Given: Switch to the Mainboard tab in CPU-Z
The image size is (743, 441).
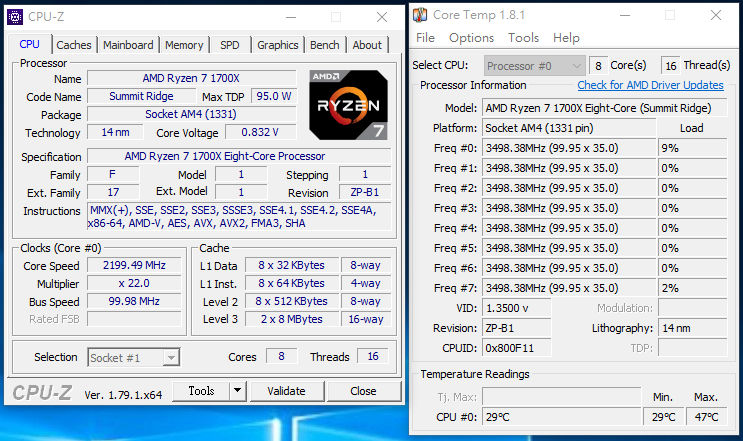Looking at the screenshot, I should point(128,45).
